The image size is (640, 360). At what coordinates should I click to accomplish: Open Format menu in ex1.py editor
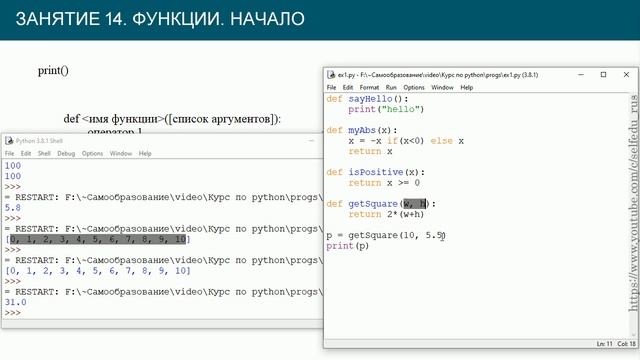click(x=369, y=87)
